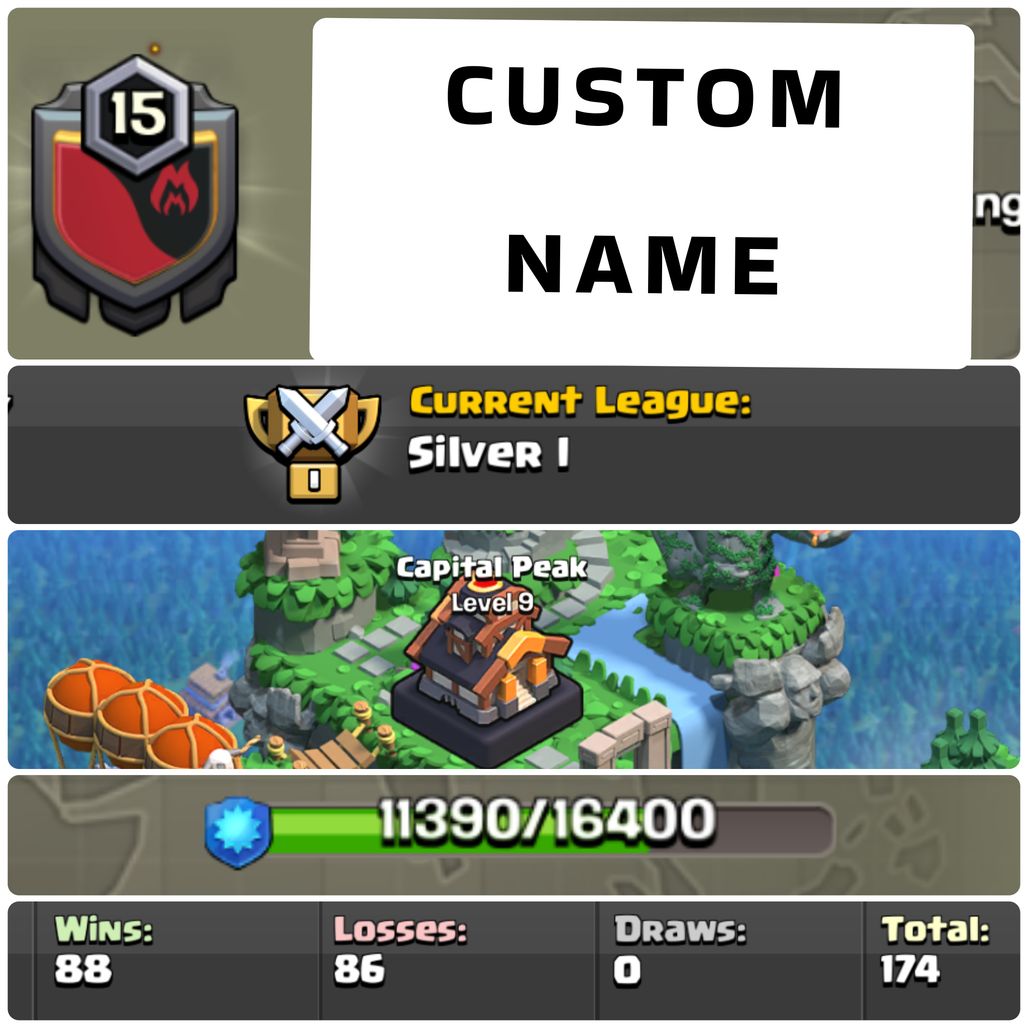
Task: Tap the Capital Peak label
Action: tap(492, 568)
